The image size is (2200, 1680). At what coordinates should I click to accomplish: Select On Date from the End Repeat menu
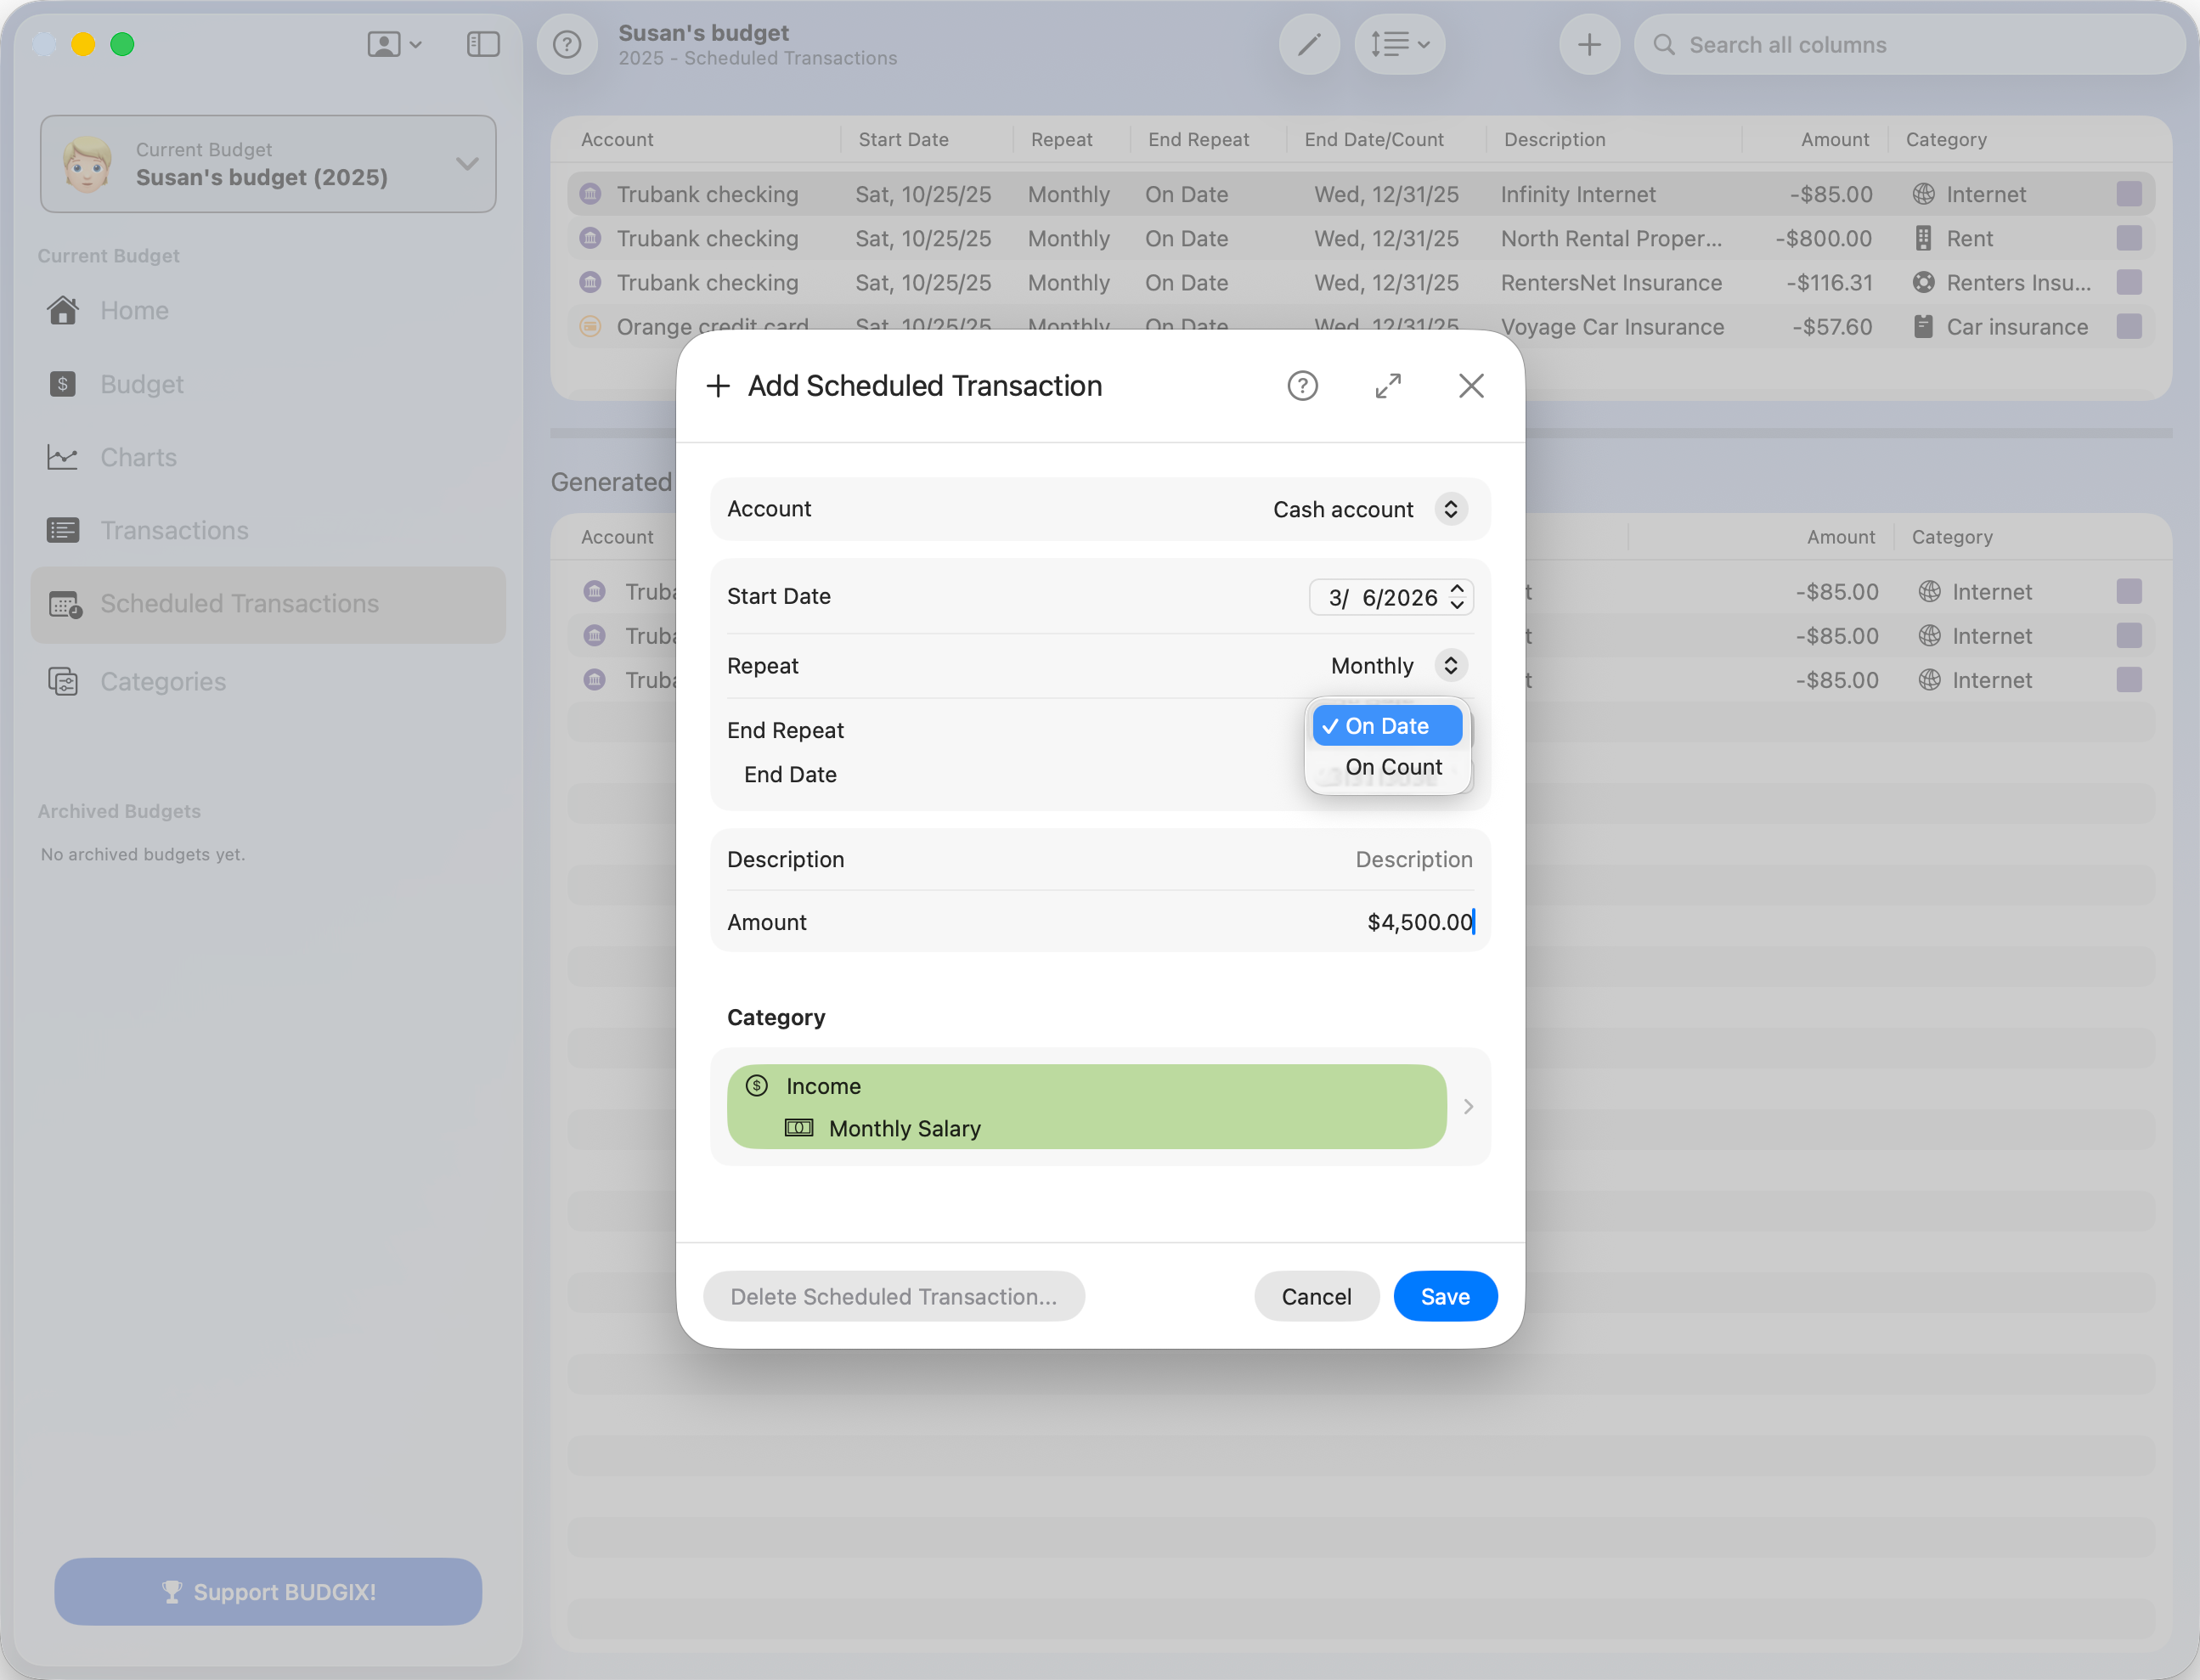tap(1387, 726)
